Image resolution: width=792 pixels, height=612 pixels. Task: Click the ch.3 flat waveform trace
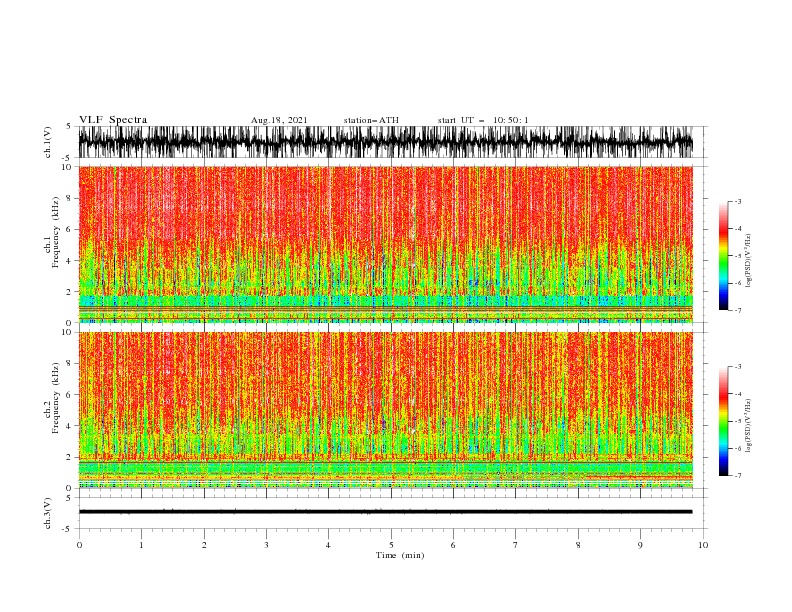386,512
